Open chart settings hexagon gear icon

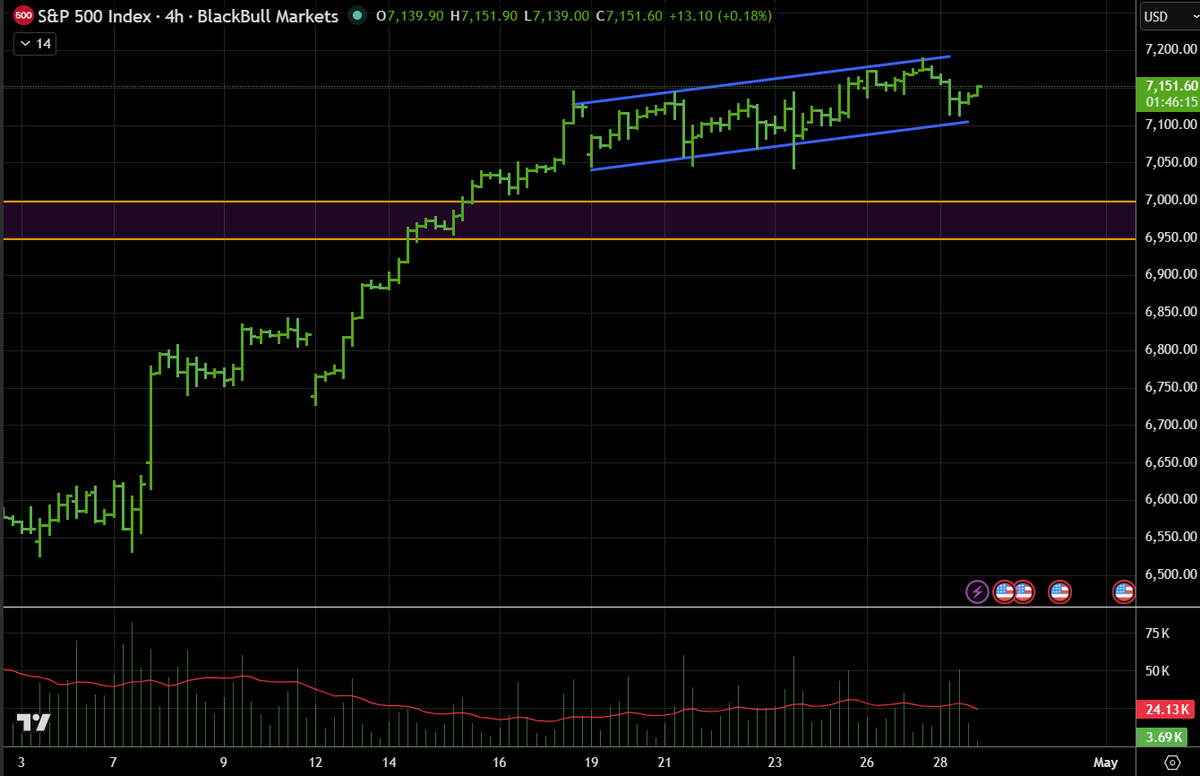[x=1170, y=762]
